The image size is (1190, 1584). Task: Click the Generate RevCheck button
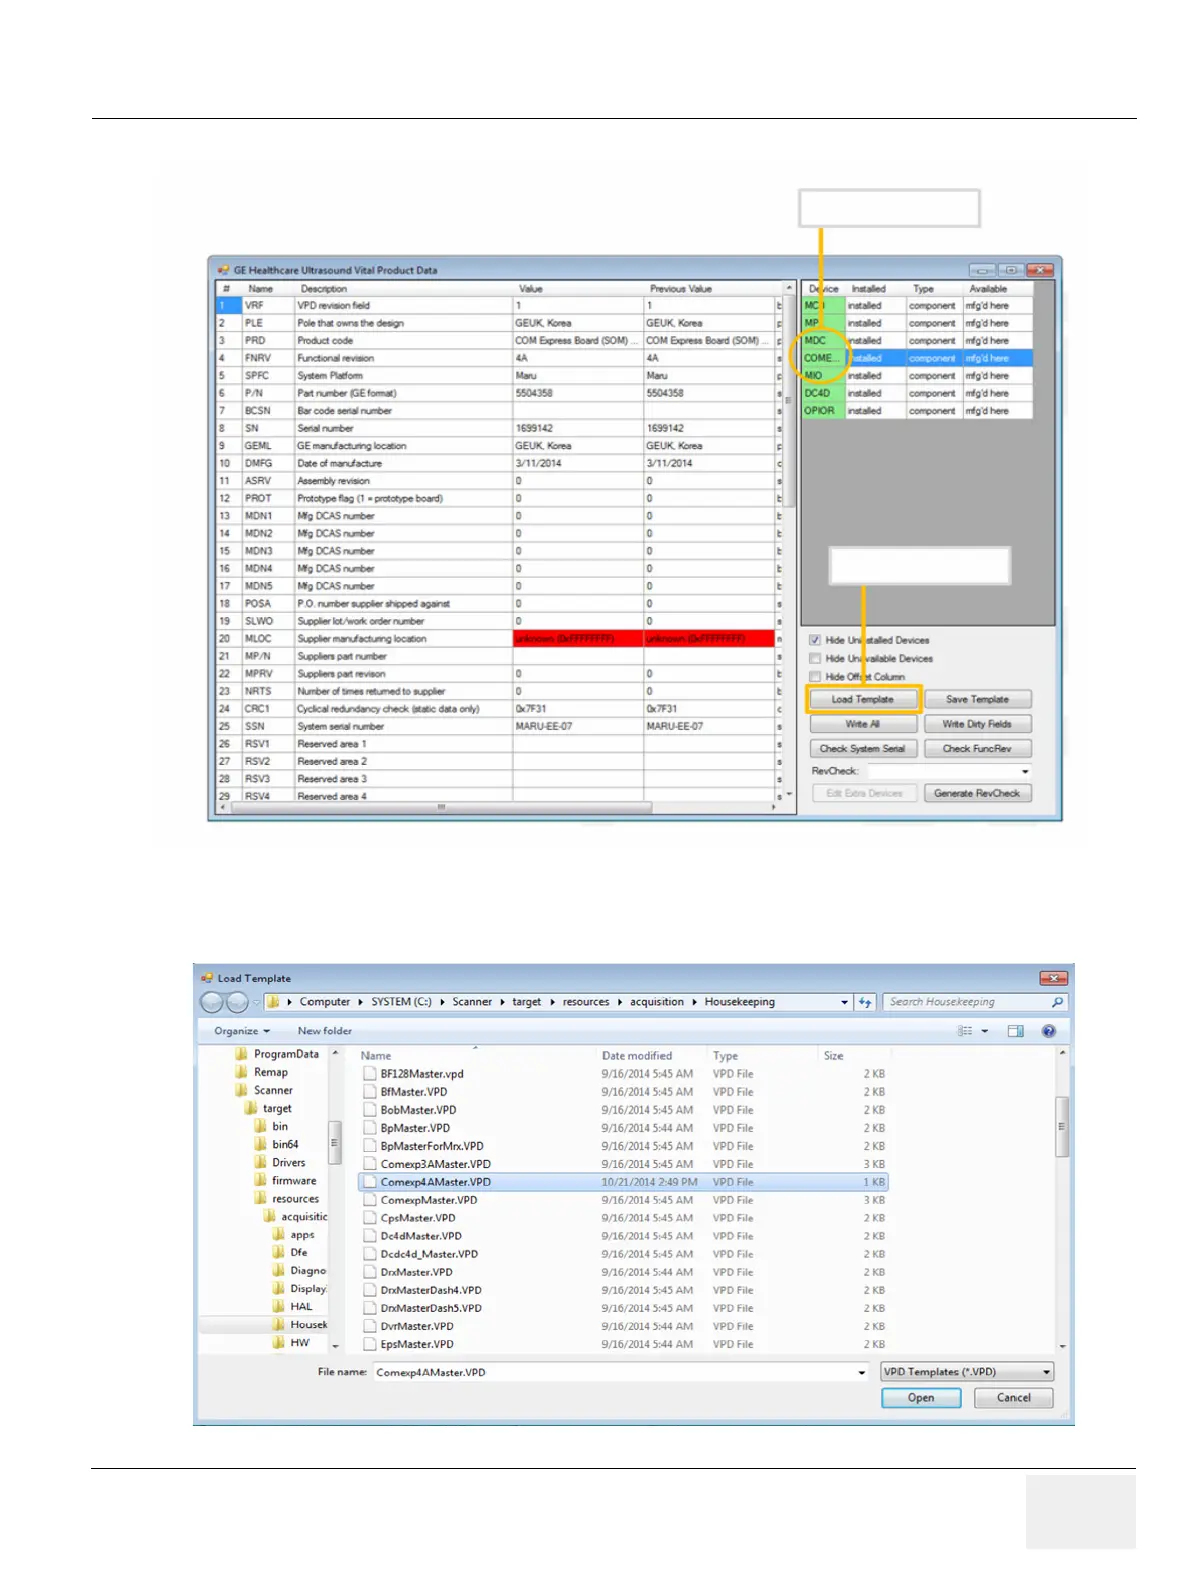[x=977, y=793]
